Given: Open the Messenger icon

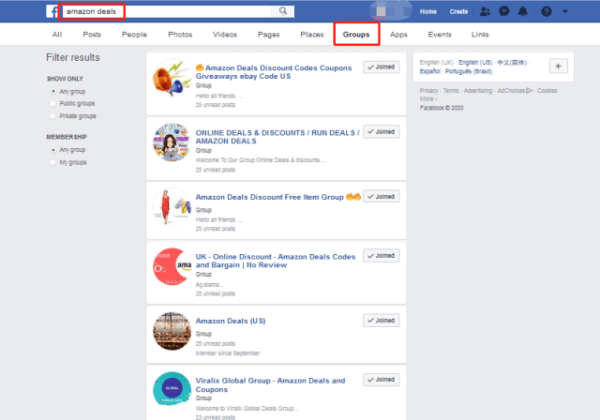Looking at the screenshot, I should pyautogui.click(x=504, y=11).
